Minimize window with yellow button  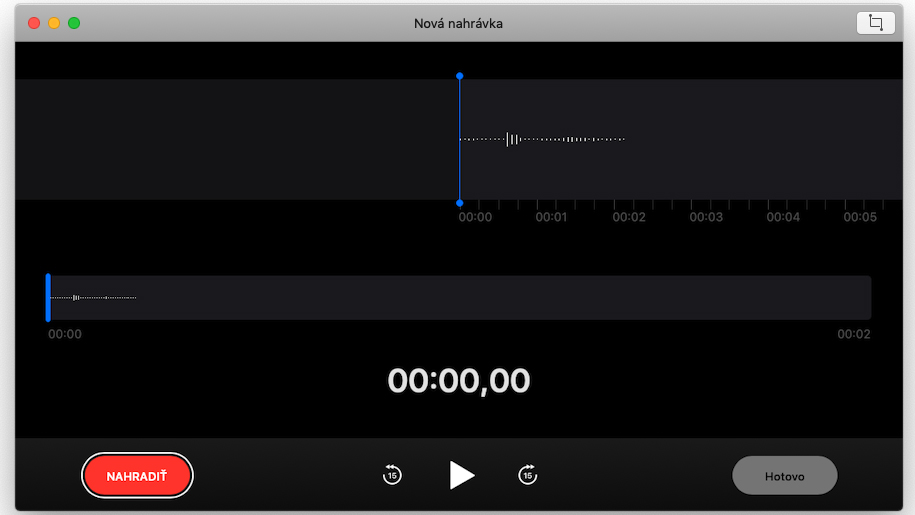54,23
